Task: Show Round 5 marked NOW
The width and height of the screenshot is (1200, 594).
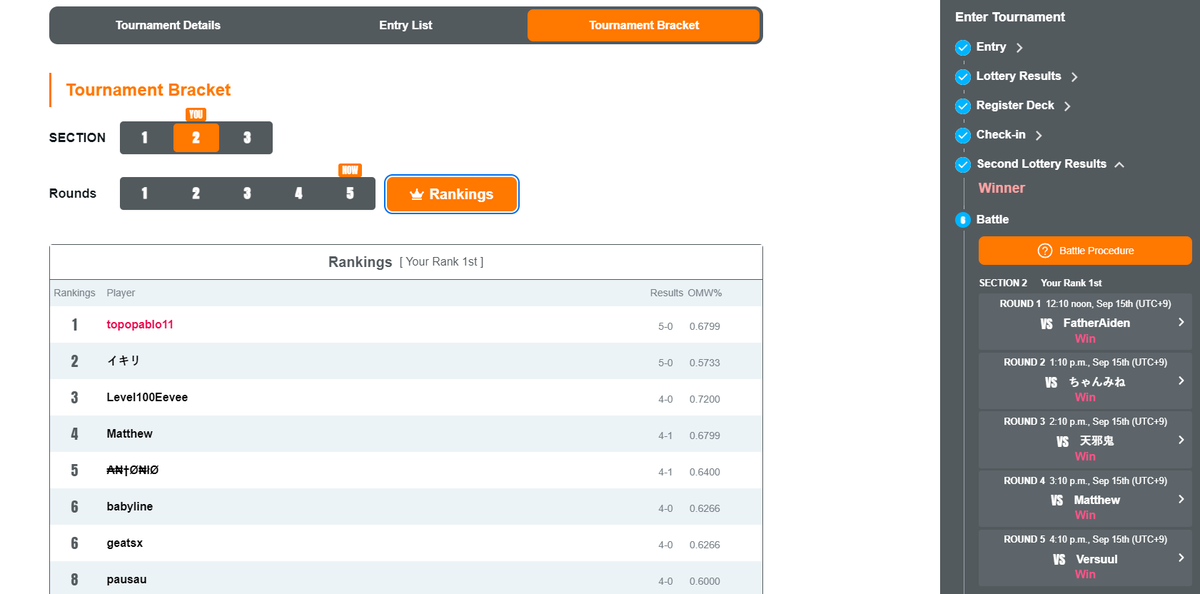Action: (350, 194)
